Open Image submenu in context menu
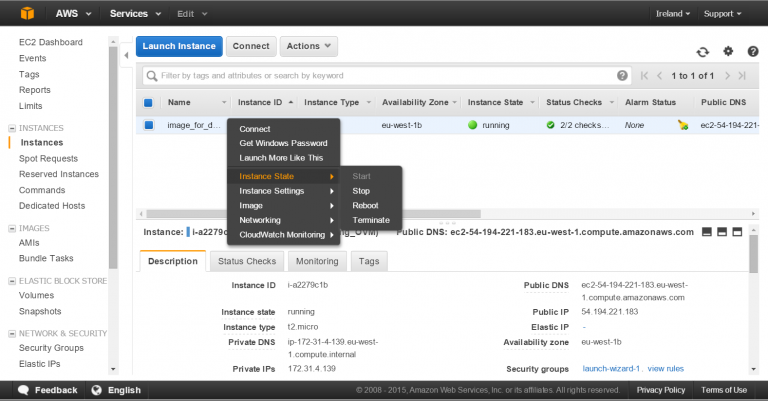The height and width of the screenshot is (401, 768). (283, 206)
